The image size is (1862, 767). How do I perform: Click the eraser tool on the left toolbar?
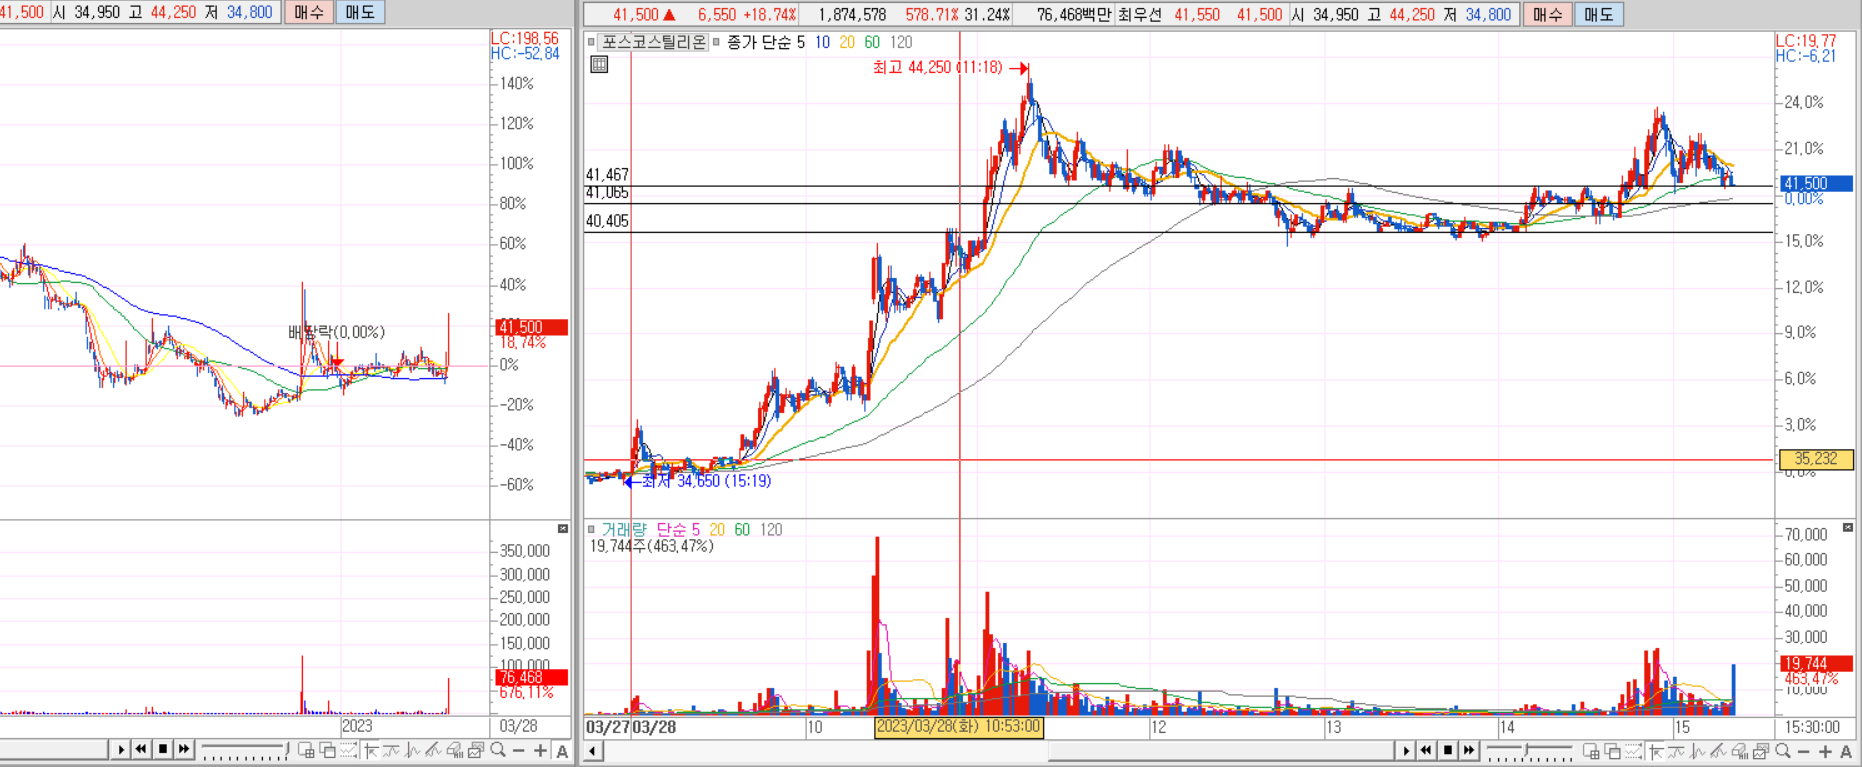455,750
